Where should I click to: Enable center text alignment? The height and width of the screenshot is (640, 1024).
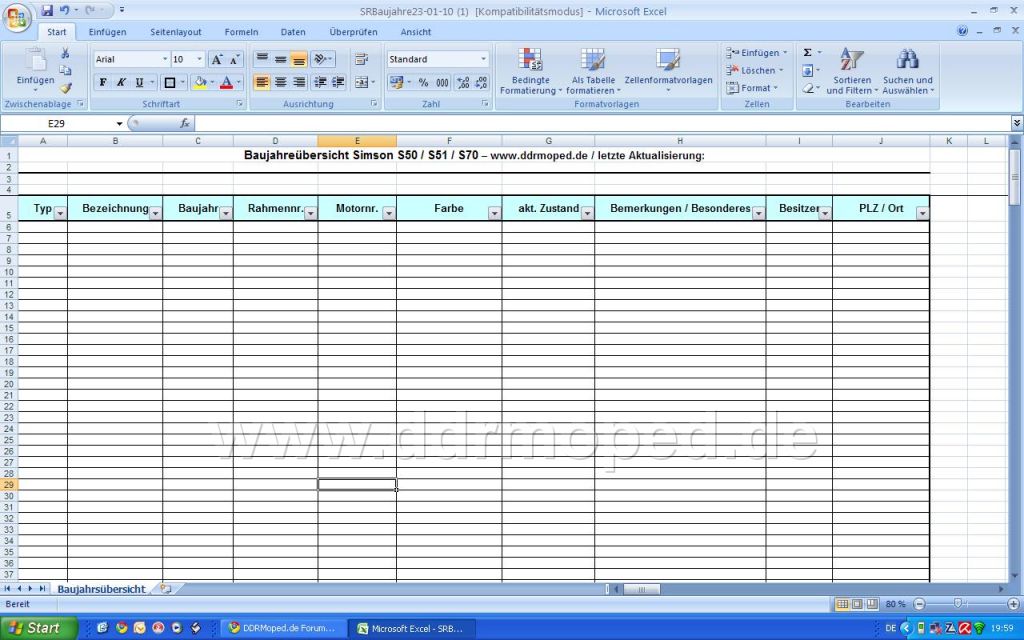280,83
